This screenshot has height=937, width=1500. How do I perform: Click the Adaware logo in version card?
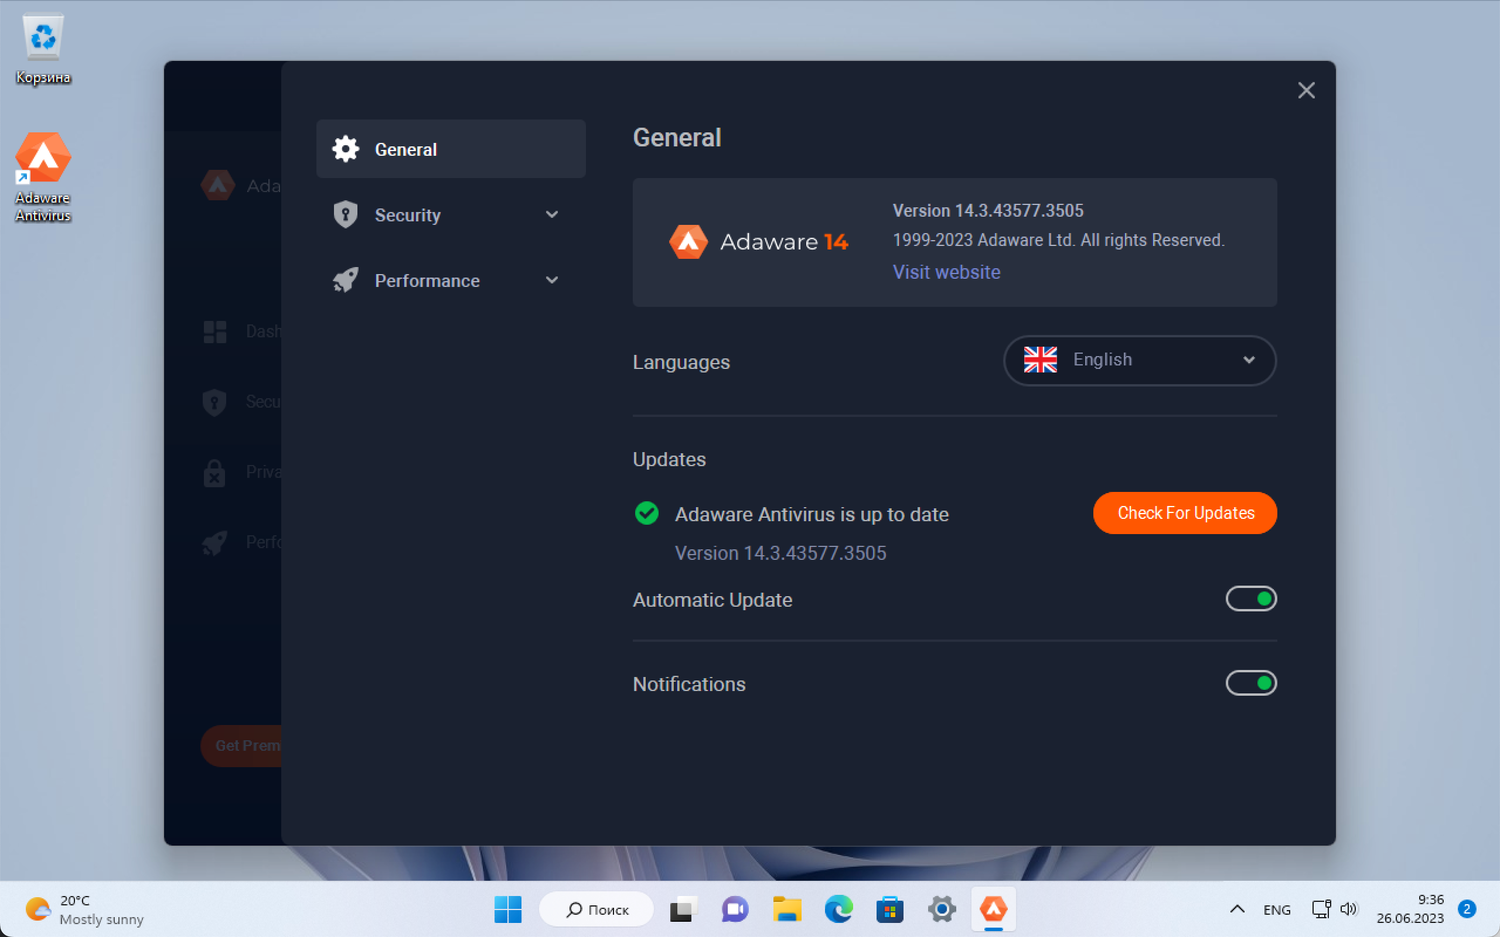click(x=688, y=242)
